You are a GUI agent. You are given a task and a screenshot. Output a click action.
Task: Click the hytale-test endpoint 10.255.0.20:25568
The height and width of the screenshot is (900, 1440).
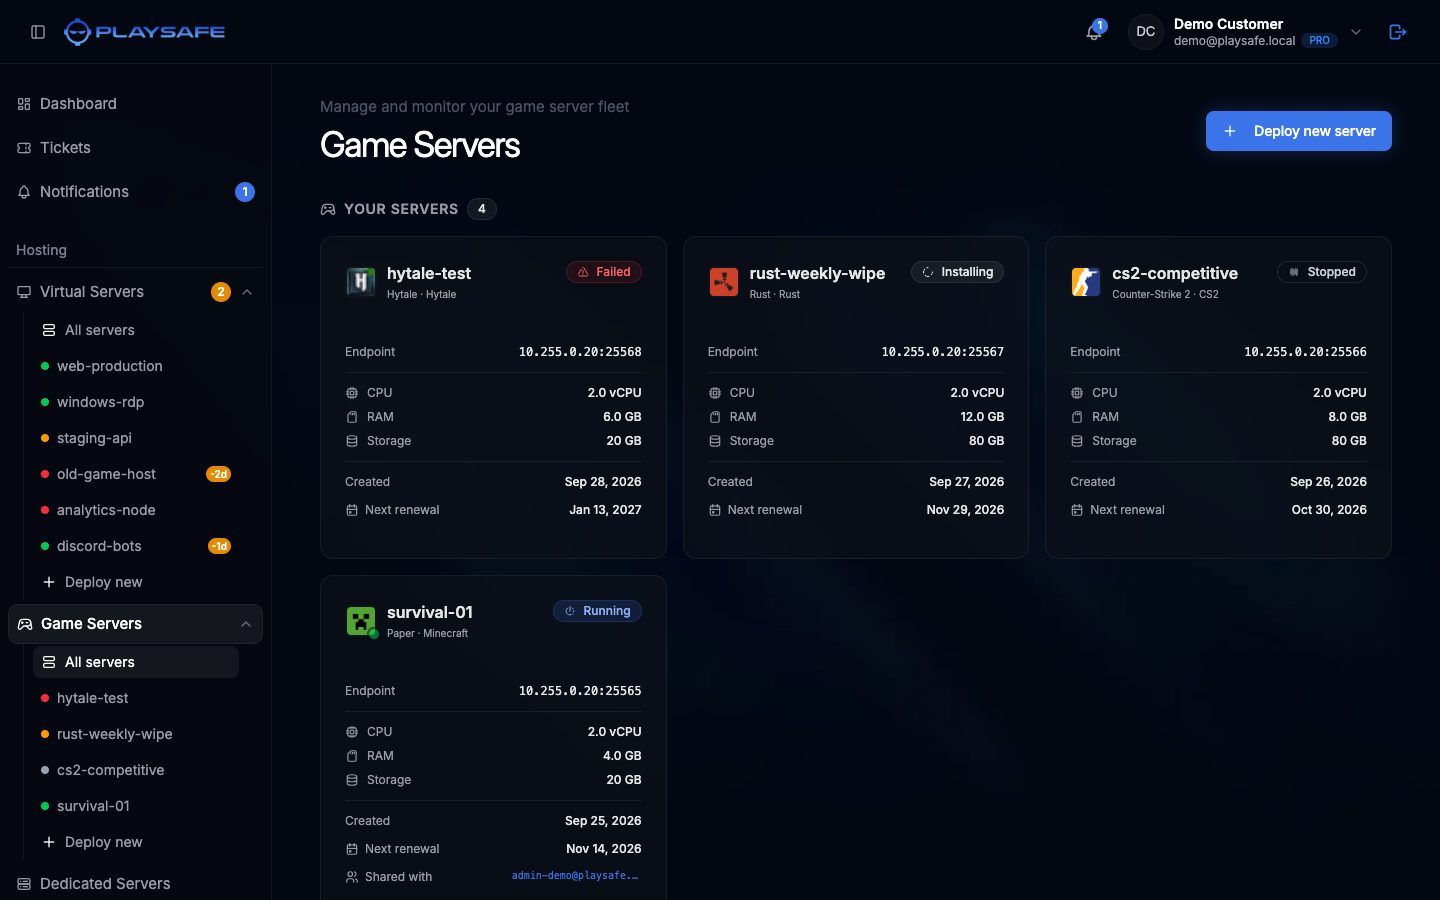580,352
